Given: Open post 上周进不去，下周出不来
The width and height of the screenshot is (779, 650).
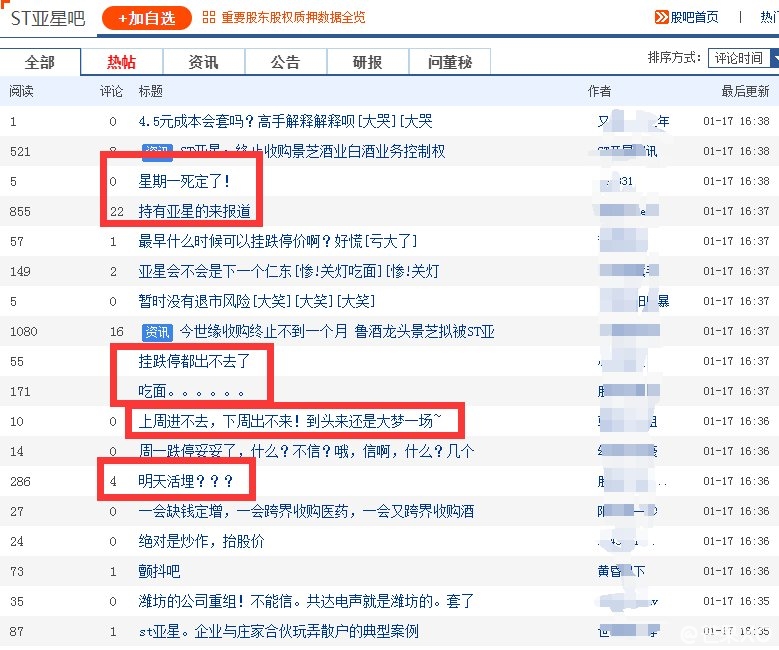Looking at the screenshot, I should point(290,421).
